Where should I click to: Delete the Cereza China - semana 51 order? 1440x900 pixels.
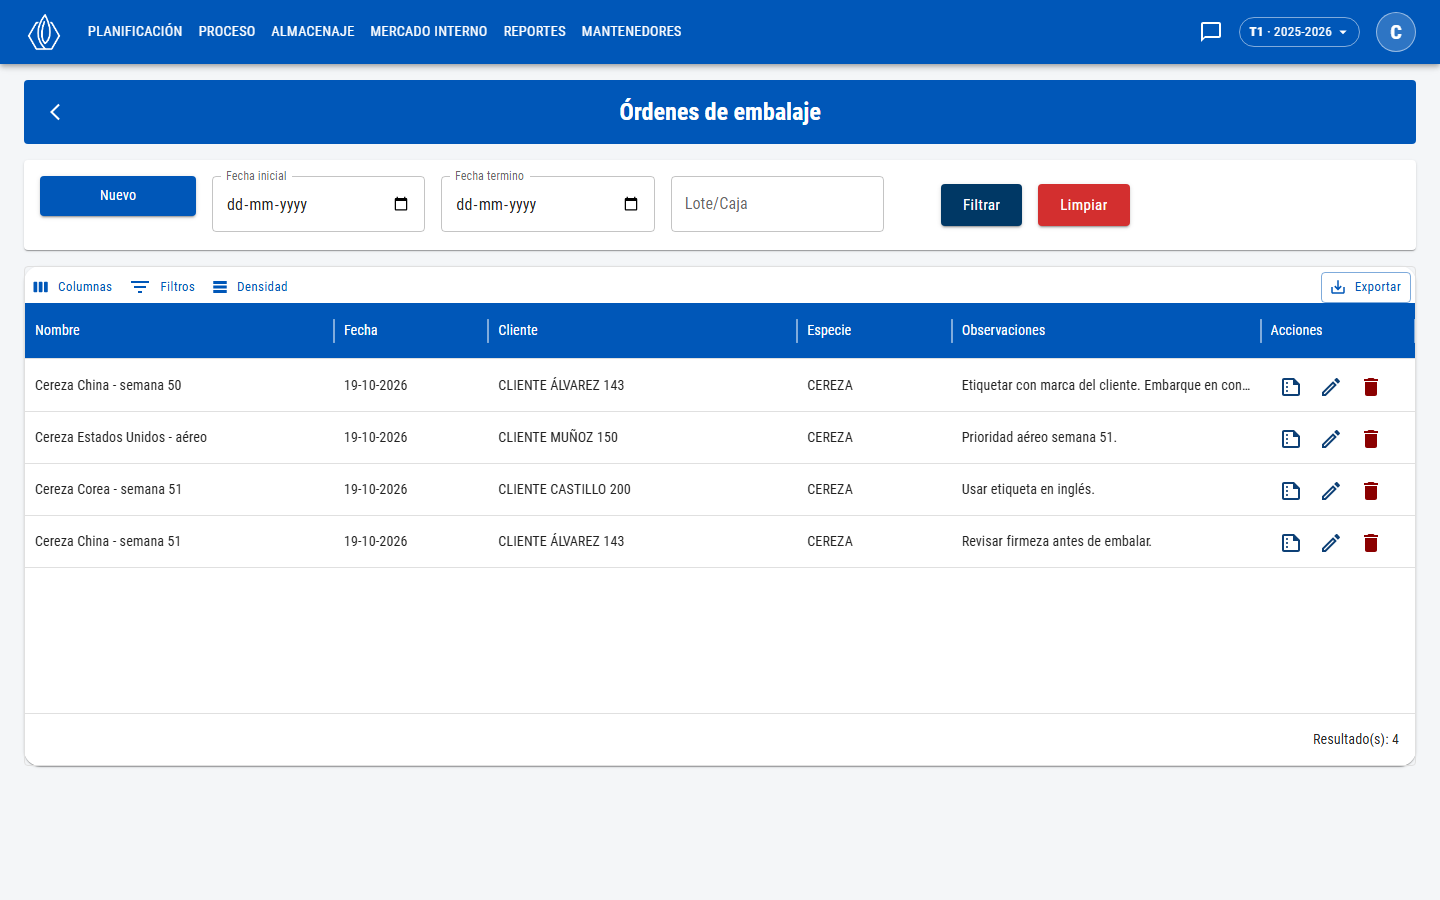[1371, 543]
